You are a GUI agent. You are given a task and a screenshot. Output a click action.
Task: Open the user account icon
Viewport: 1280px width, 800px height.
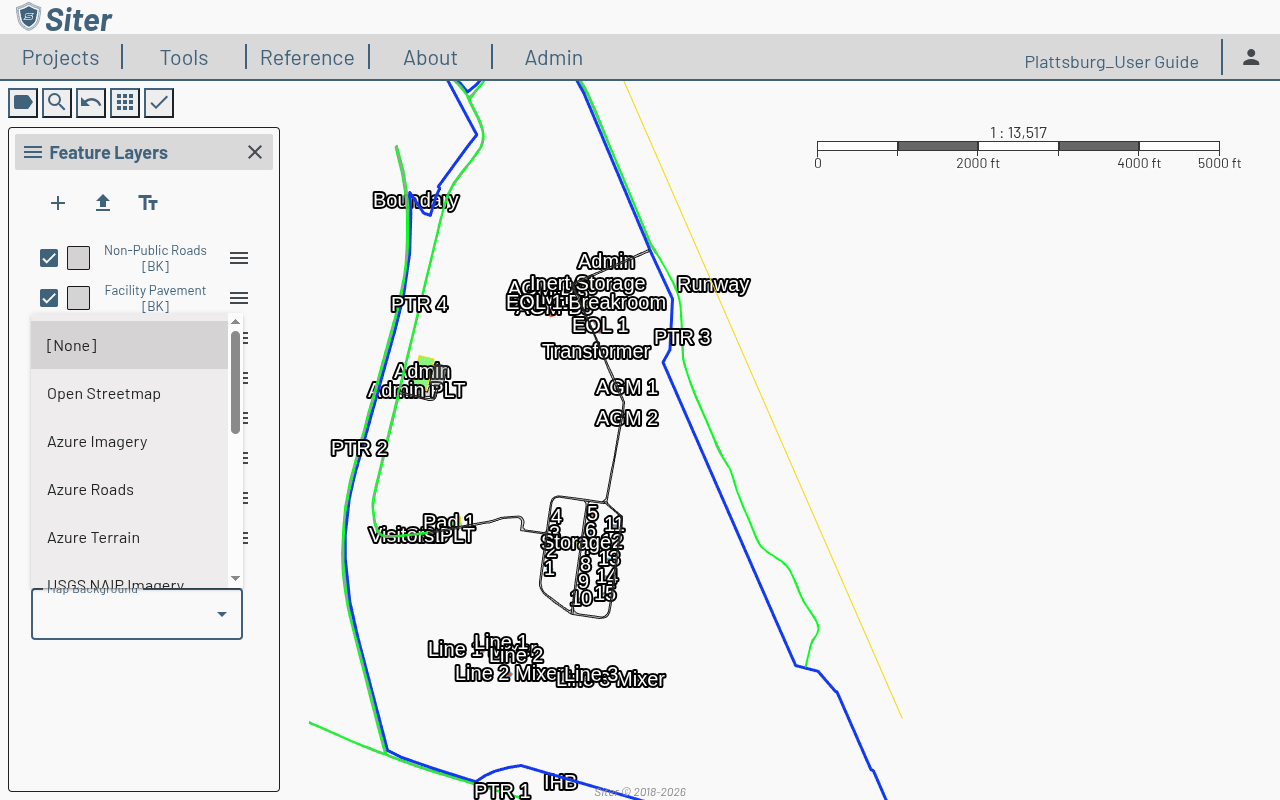coord(1251,57)
